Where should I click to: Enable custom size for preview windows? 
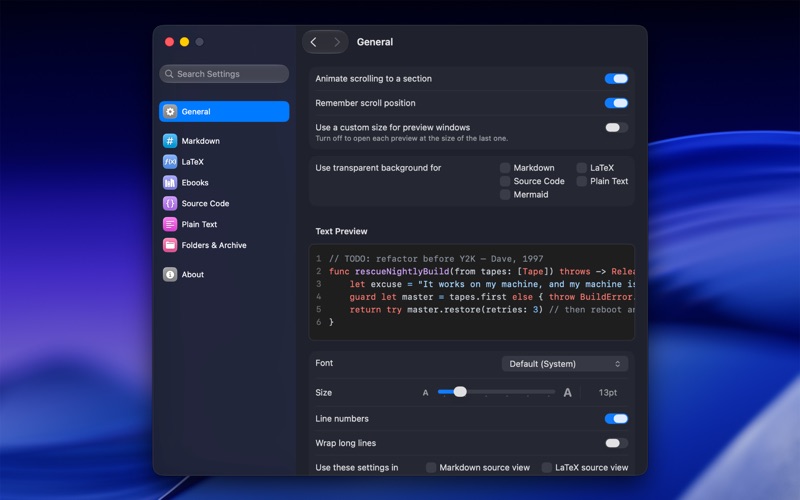[x=616, y=128]
